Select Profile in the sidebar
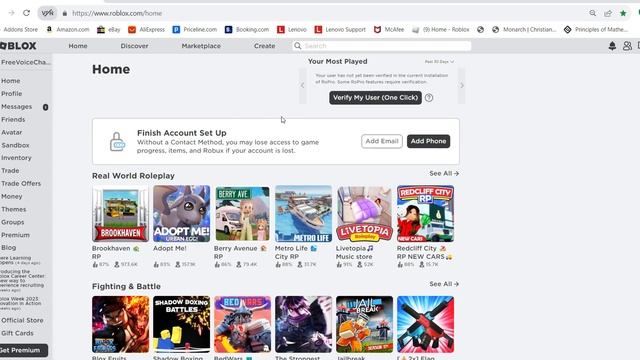This screenshot has width=640, height=360. 11,93
